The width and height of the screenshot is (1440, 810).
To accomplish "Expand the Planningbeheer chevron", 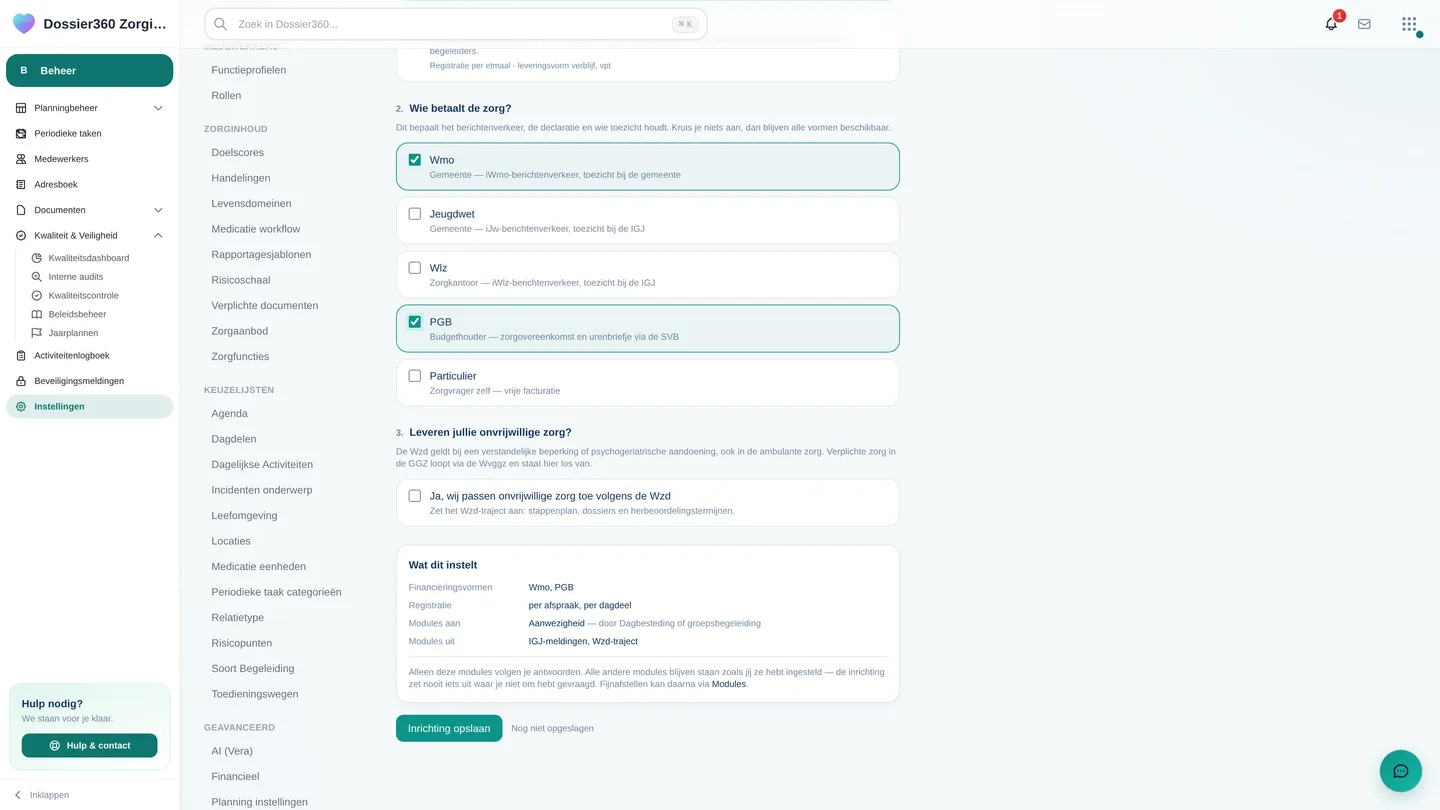I will point(158,108).
